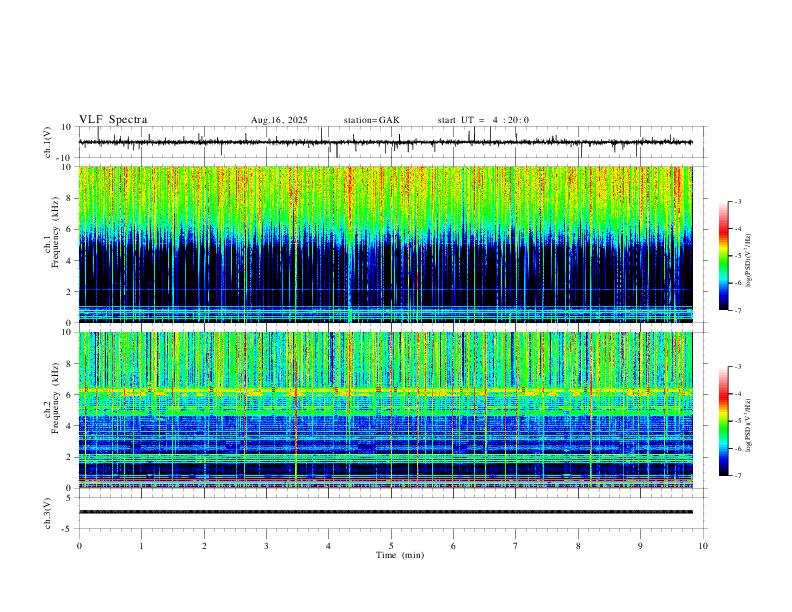This screenshot has height=612, width=792.
Task: Click the ch.1 PSD color scale bar
Action: pos(723,256)
